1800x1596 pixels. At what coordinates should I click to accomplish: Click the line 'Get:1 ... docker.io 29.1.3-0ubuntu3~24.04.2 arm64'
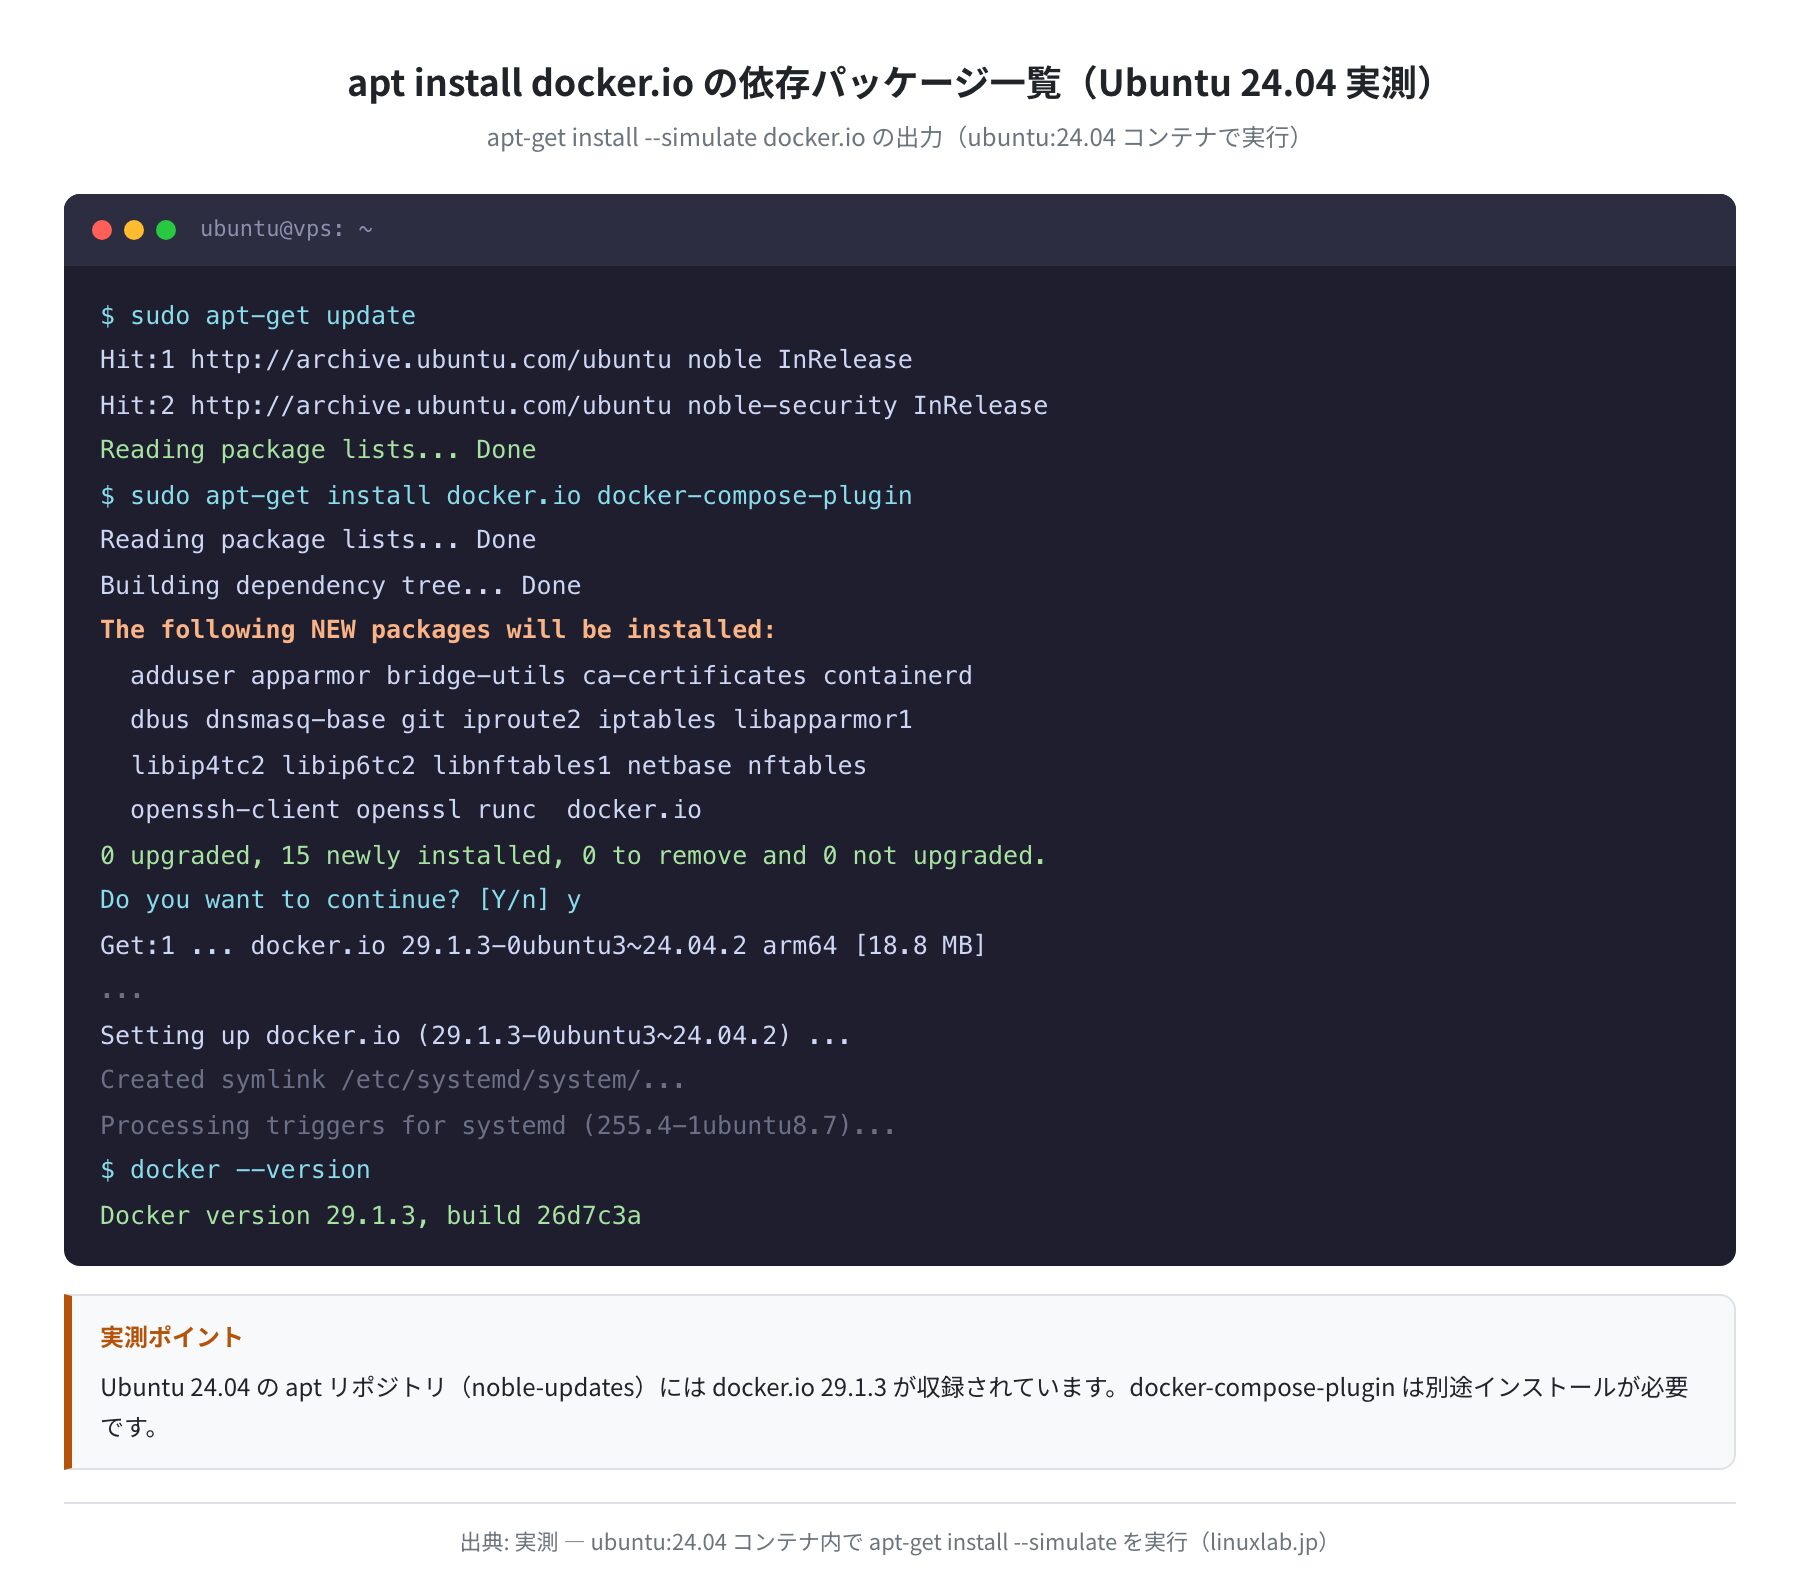[x=544, y=946]
